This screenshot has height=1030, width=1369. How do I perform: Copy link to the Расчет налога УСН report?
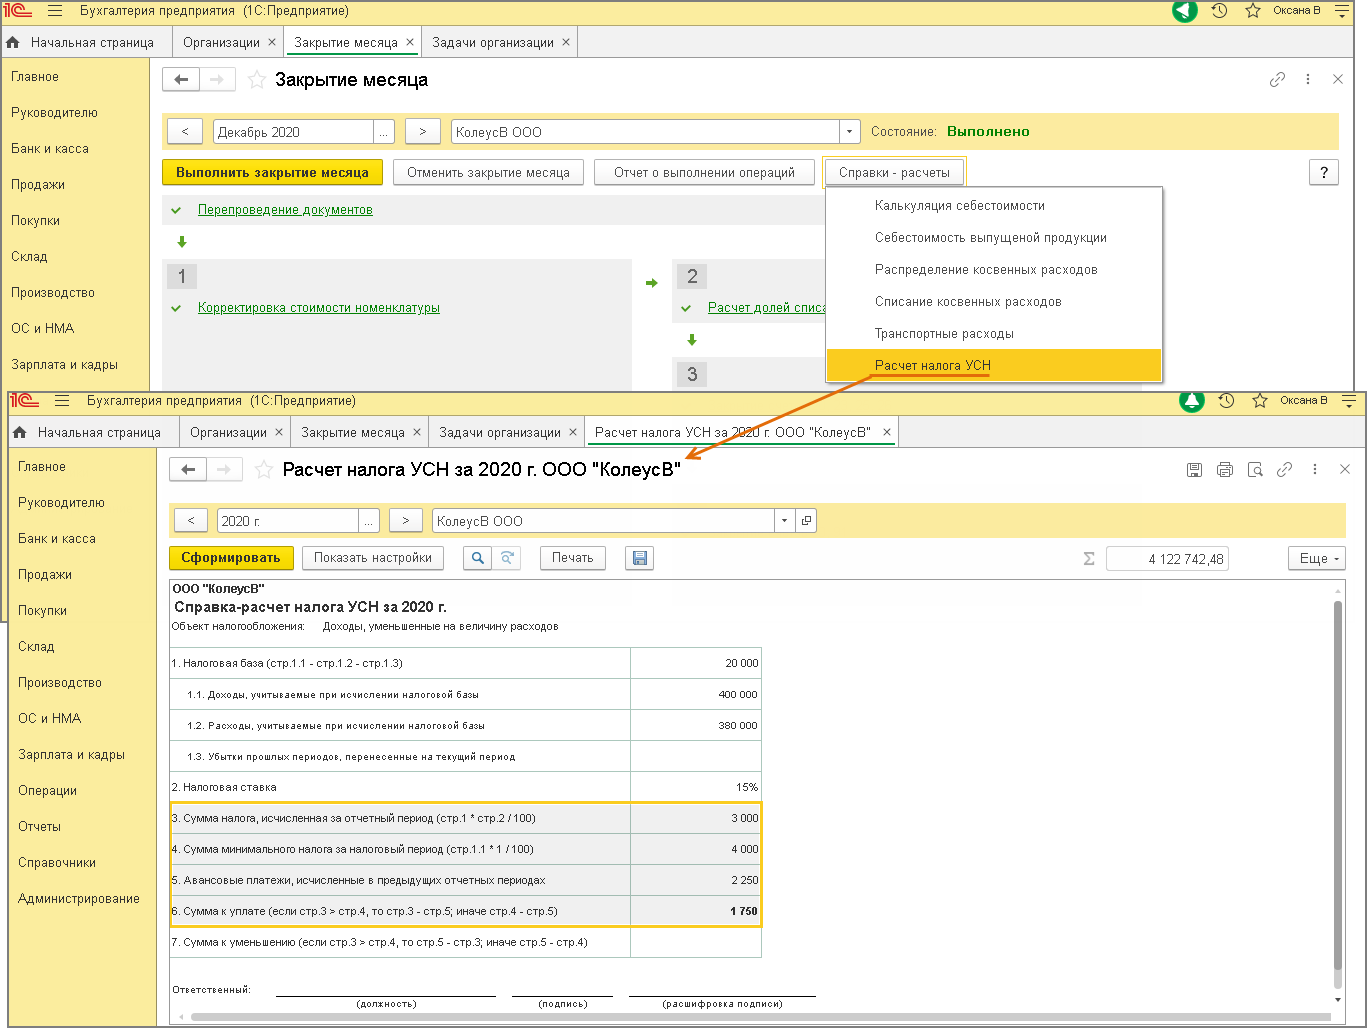[x=1285, y=469]
